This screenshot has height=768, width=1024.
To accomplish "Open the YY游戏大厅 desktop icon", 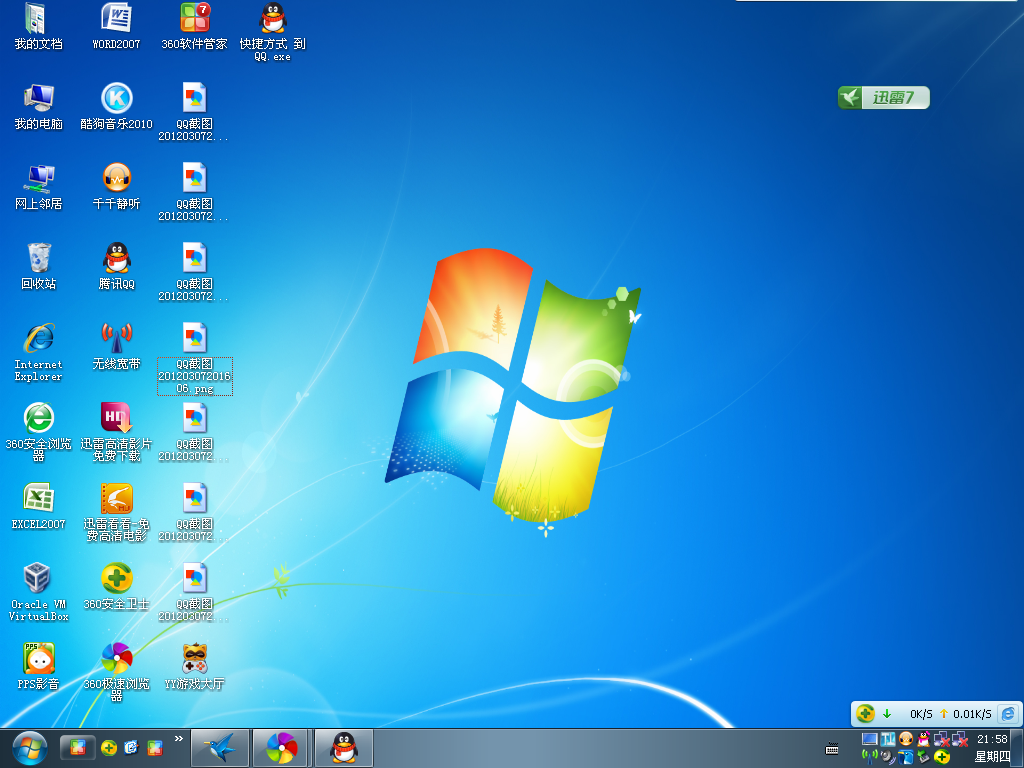I will click(194, 667).
